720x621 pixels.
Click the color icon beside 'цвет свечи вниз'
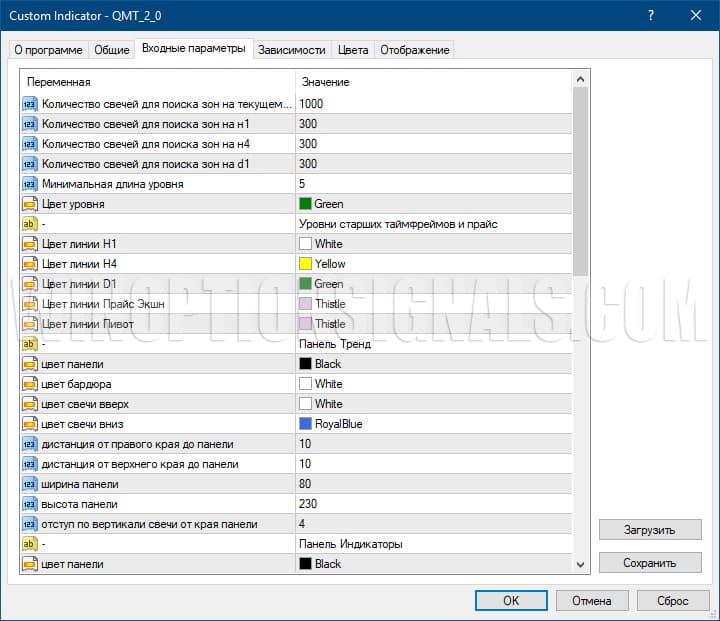pos(29,424)
